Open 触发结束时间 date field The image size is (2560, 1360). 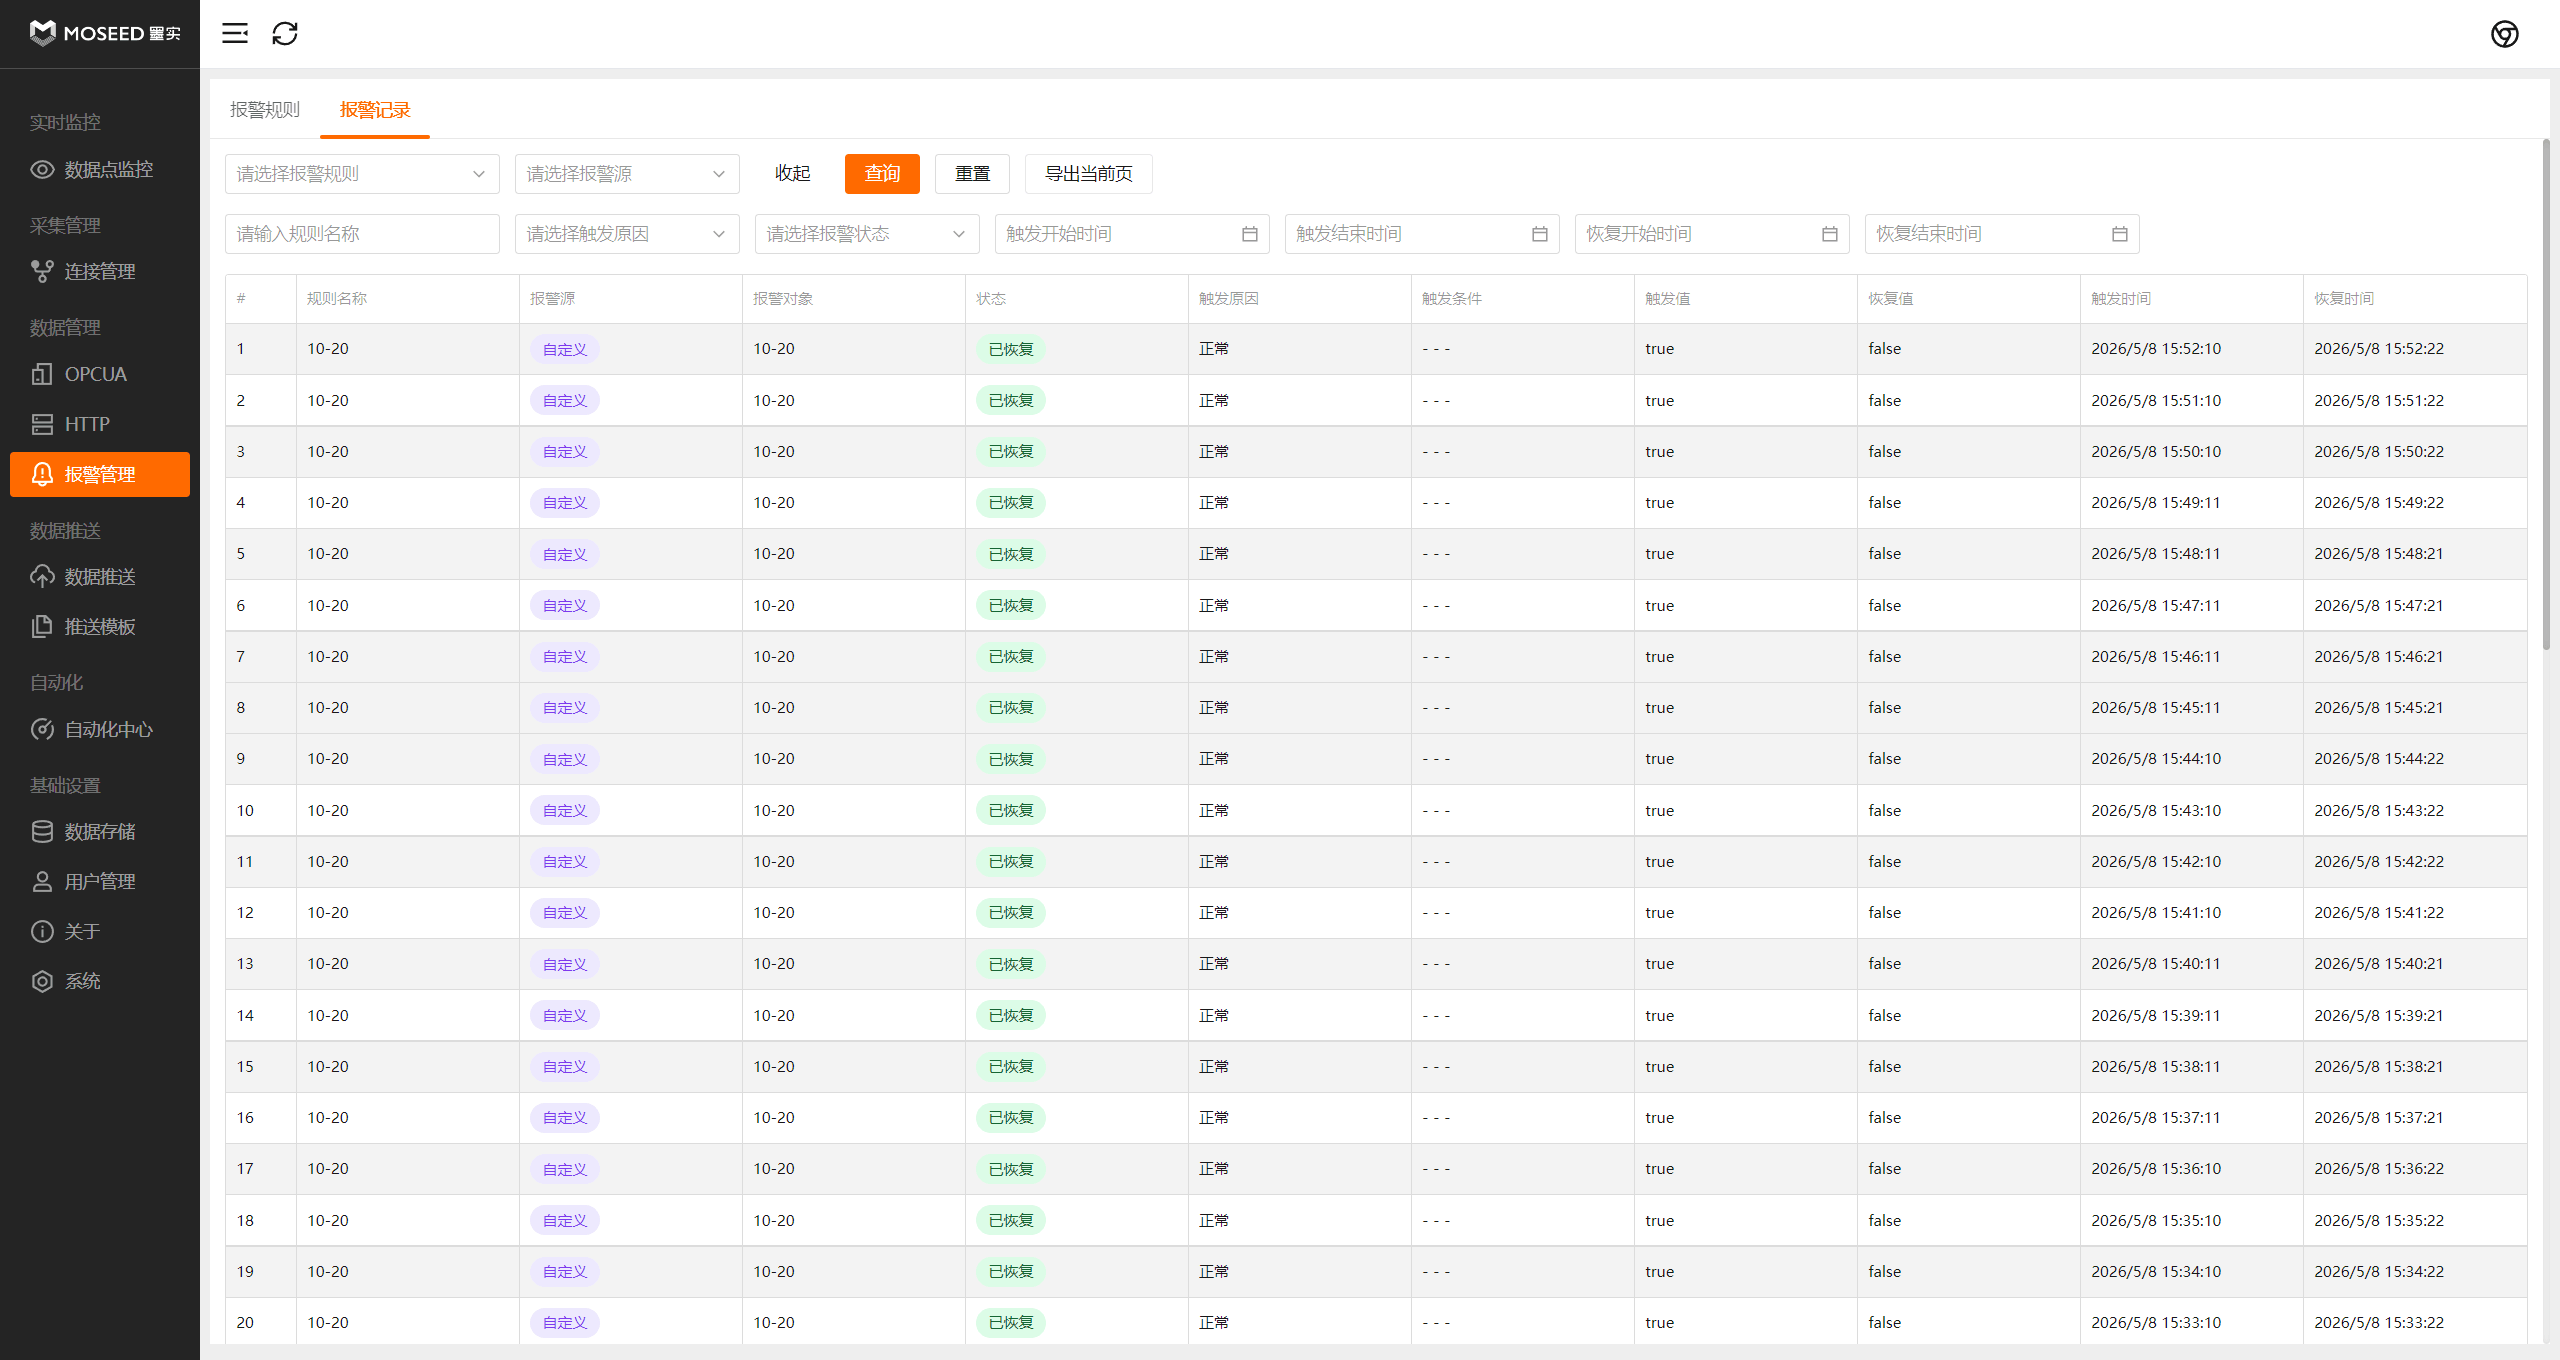(1422, 234)
